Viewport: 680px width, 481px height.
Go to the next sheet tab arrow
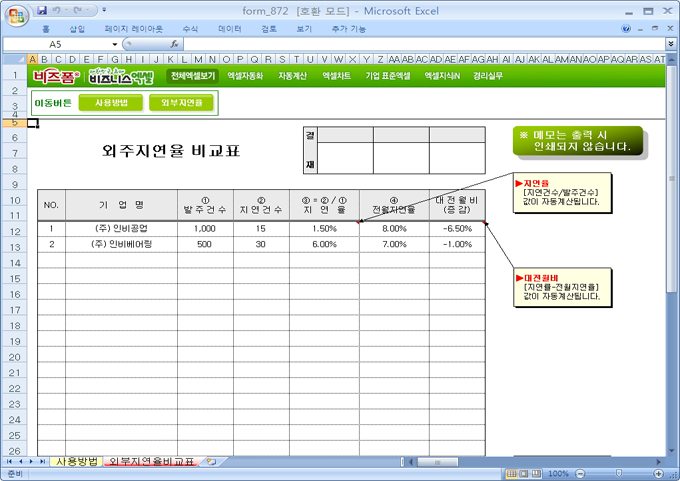pos(31,461)
